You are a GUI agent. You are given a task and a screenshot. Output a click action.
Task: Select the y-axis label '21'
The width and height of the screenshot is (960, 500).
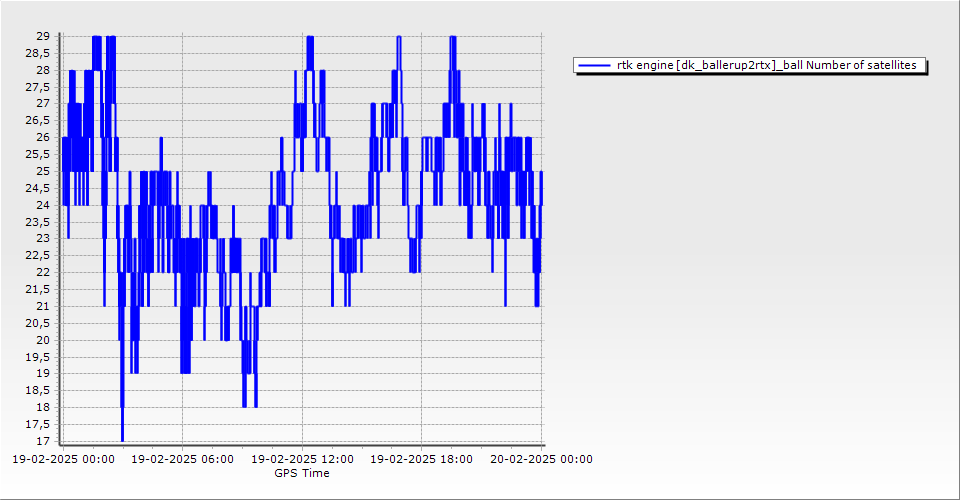coord(42,306)
